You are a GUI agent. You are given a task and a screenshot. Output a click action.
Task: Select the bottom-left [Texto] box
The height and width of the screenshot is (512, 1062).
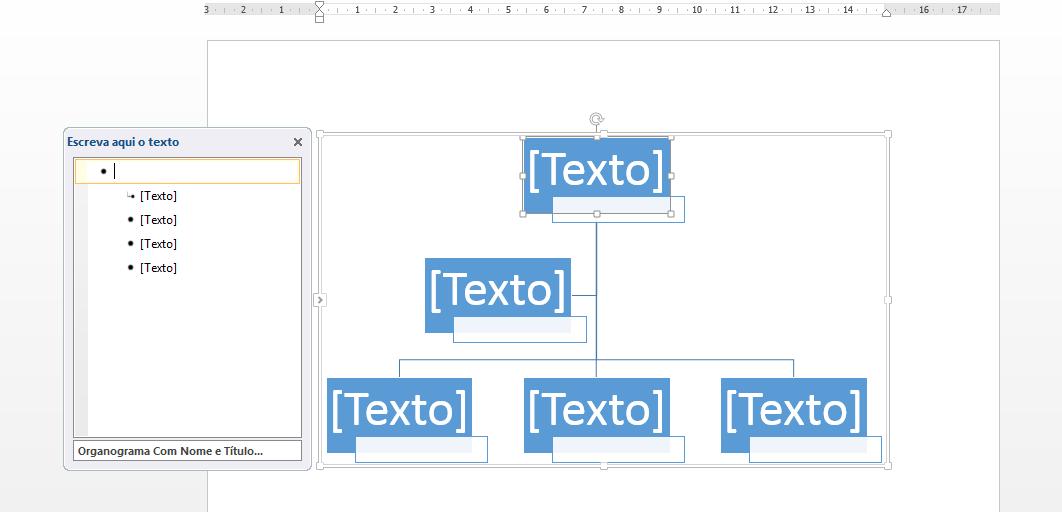coord(399,408)
